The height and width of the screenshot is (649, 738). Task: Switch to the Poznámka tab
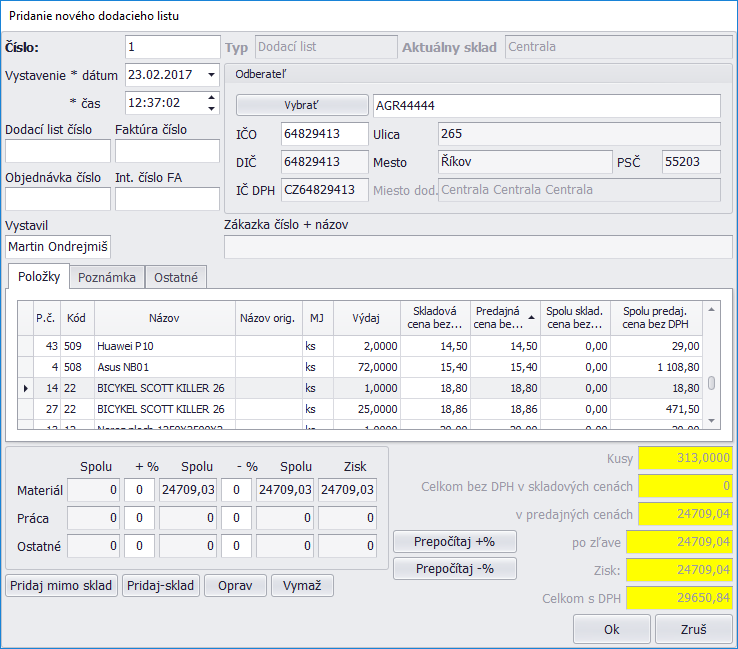107,277
